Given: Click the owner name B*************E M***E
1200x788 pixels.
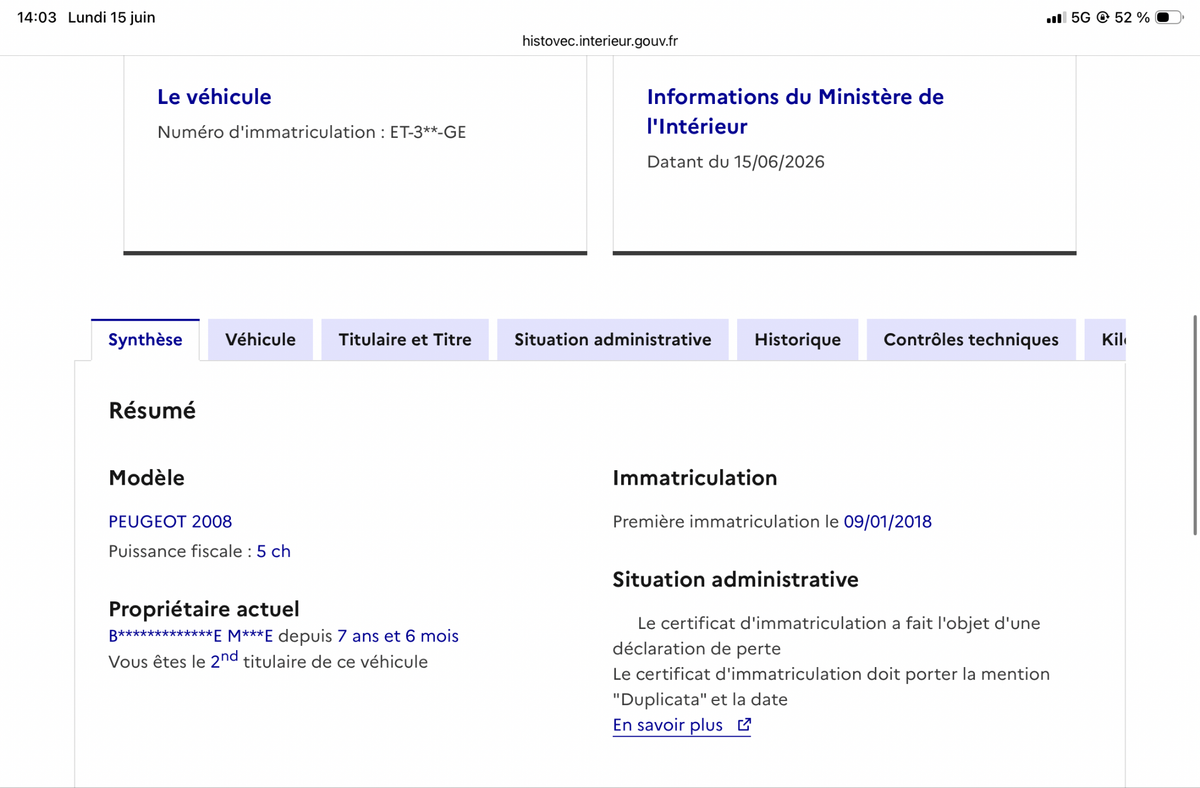Looking at the screenshot, I should coord(191,636).
